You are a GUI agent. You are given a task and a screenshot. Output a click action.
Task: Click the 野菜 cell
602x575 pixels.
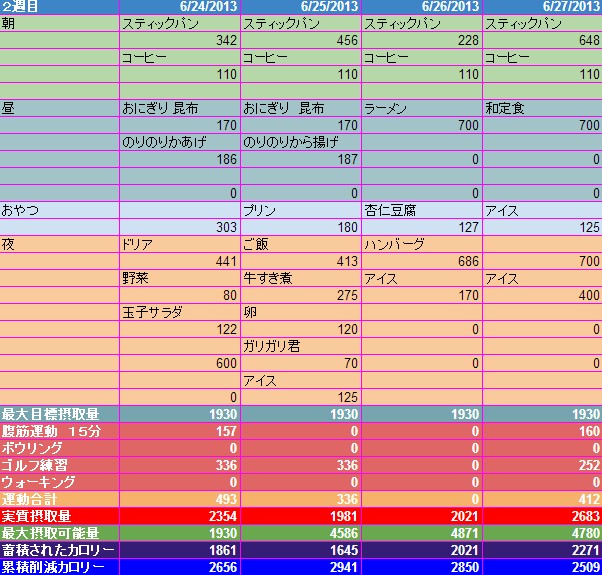[x=180, y=278]
